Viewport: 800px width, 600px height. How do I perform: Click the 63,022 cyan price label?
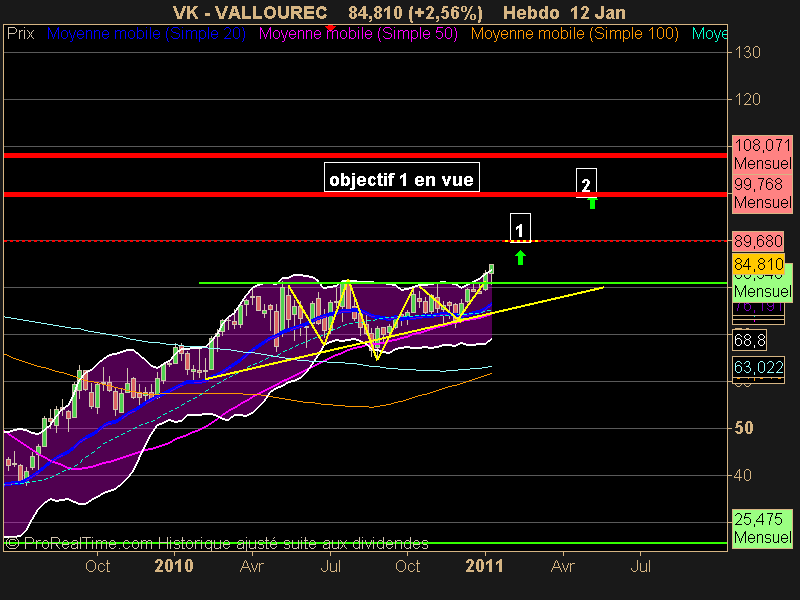(758, 367)
